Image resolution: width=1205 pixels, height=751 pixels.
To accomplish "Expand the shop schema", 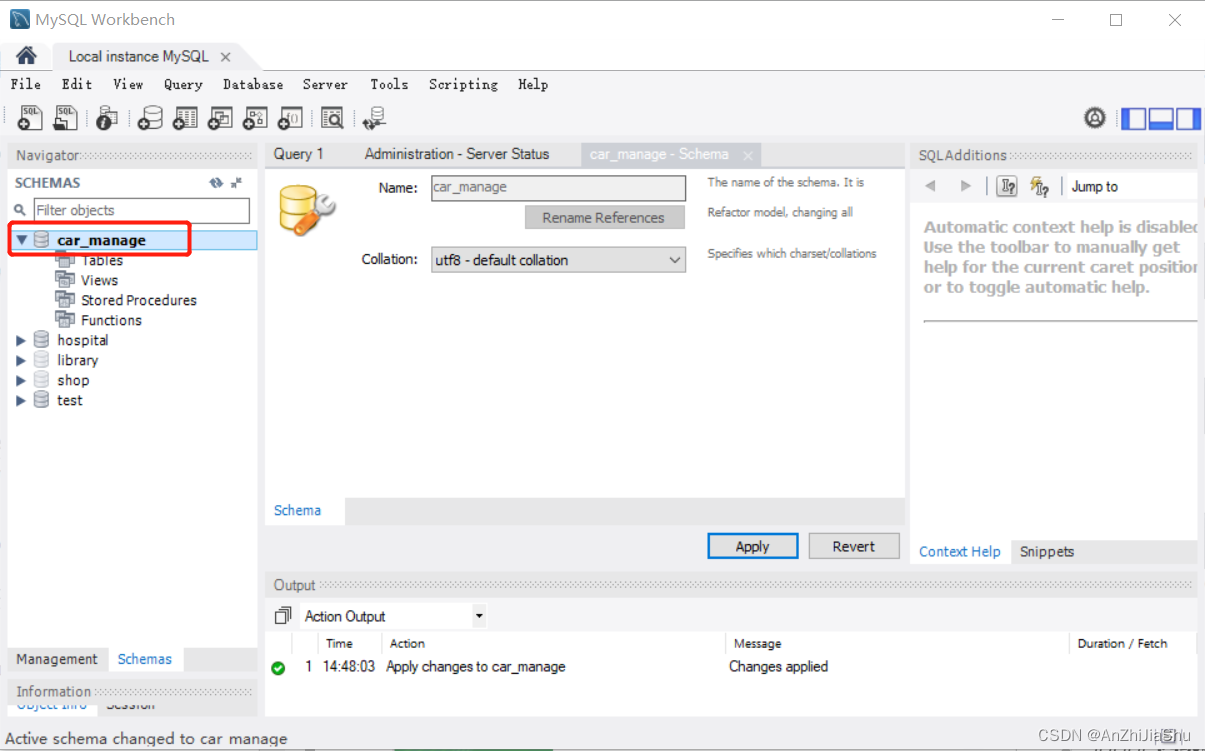I will click(21, 380).
